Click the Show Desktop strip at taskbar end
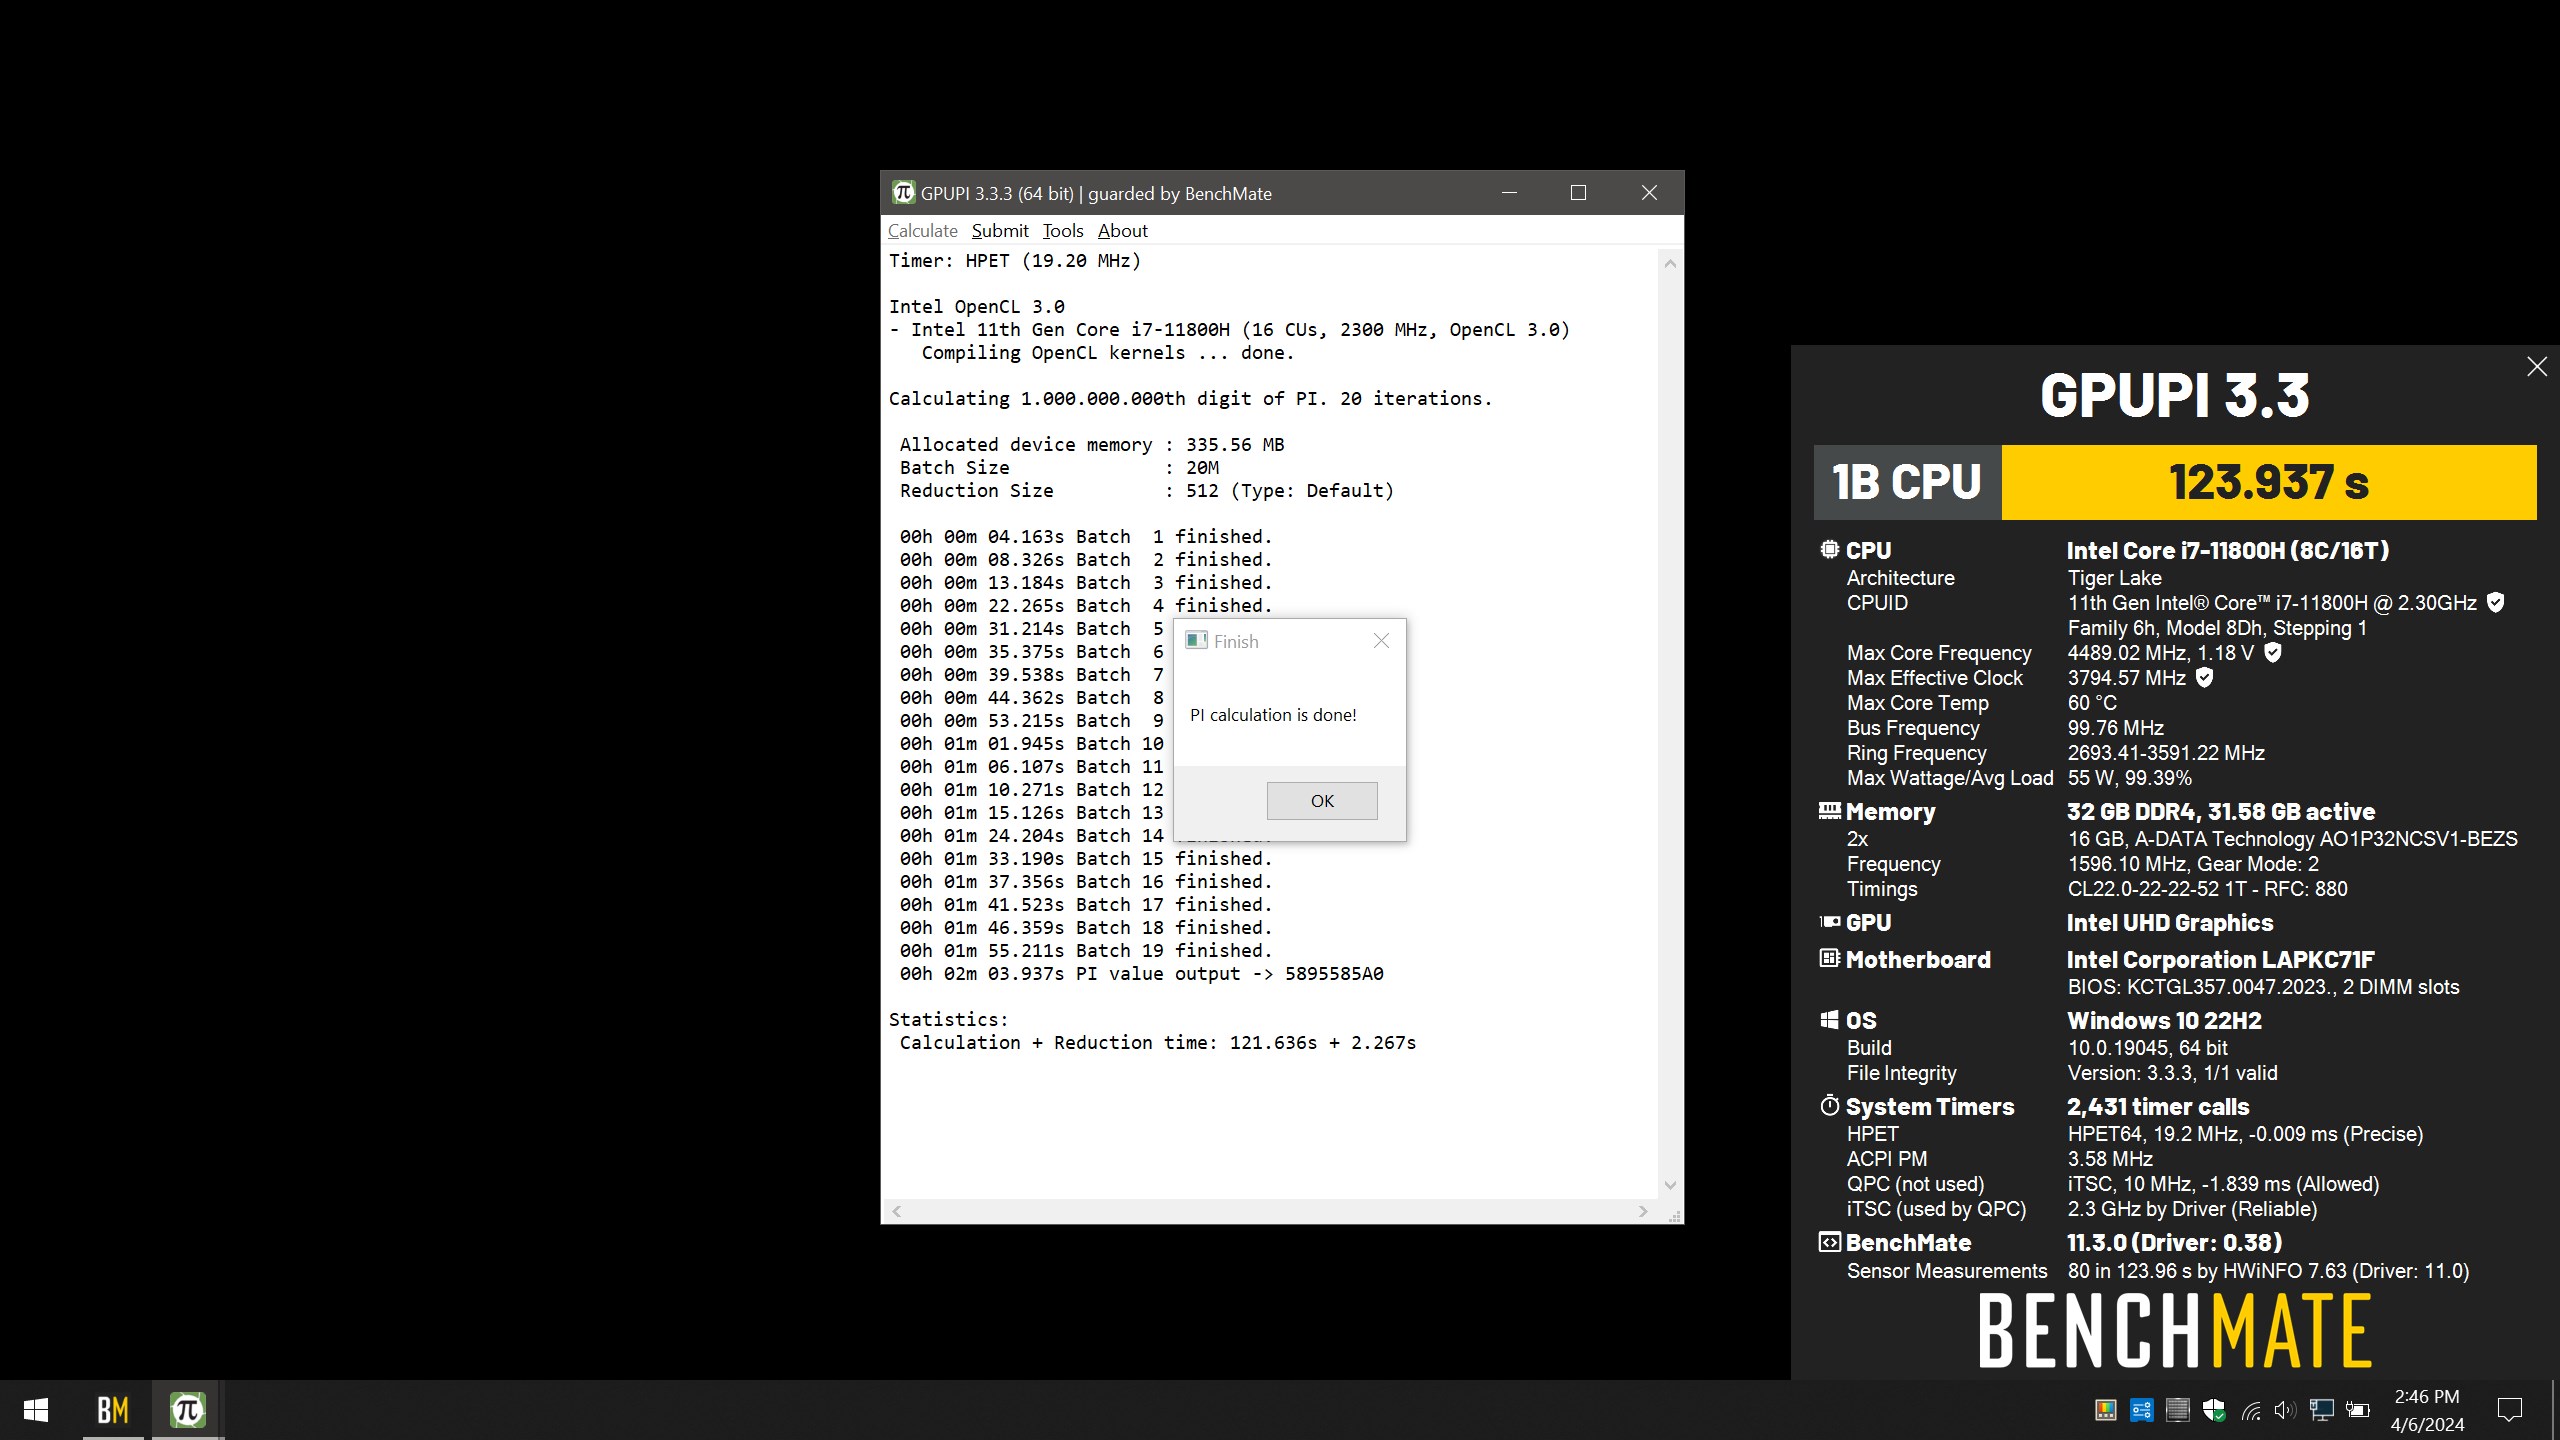Viewport: 2560px width, 1440px height. [x=2555, y=1410]
